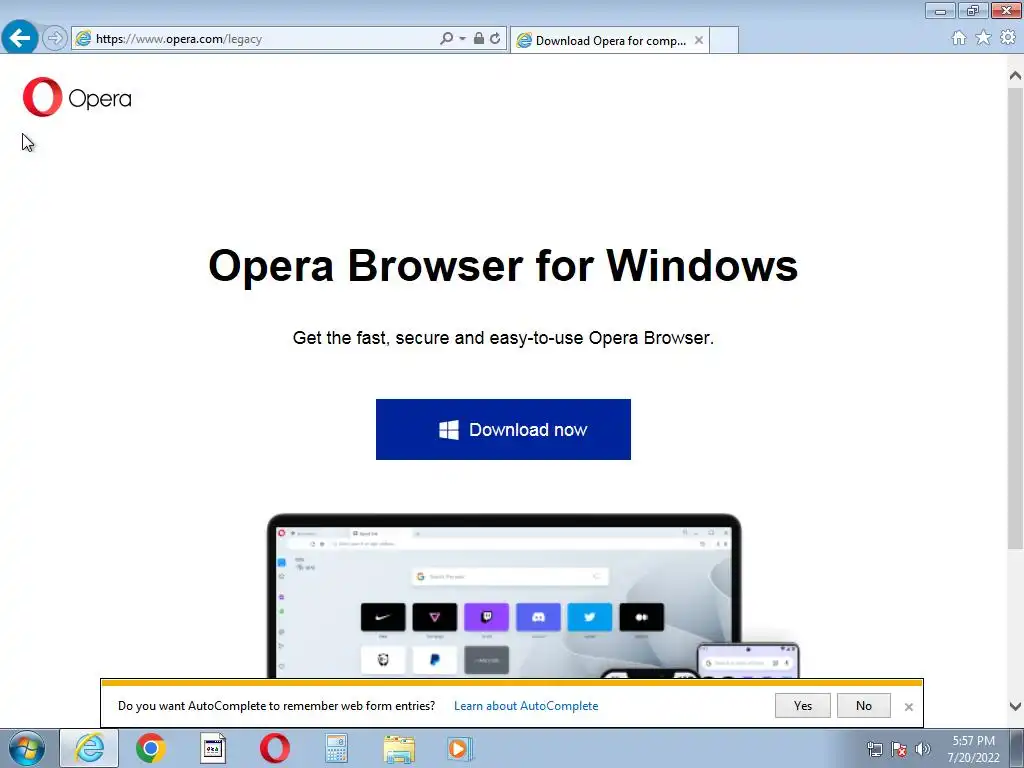Open the Home page icon
Image resolution: width=1024 pixels, height=768 pixels.
coord(959,38)
